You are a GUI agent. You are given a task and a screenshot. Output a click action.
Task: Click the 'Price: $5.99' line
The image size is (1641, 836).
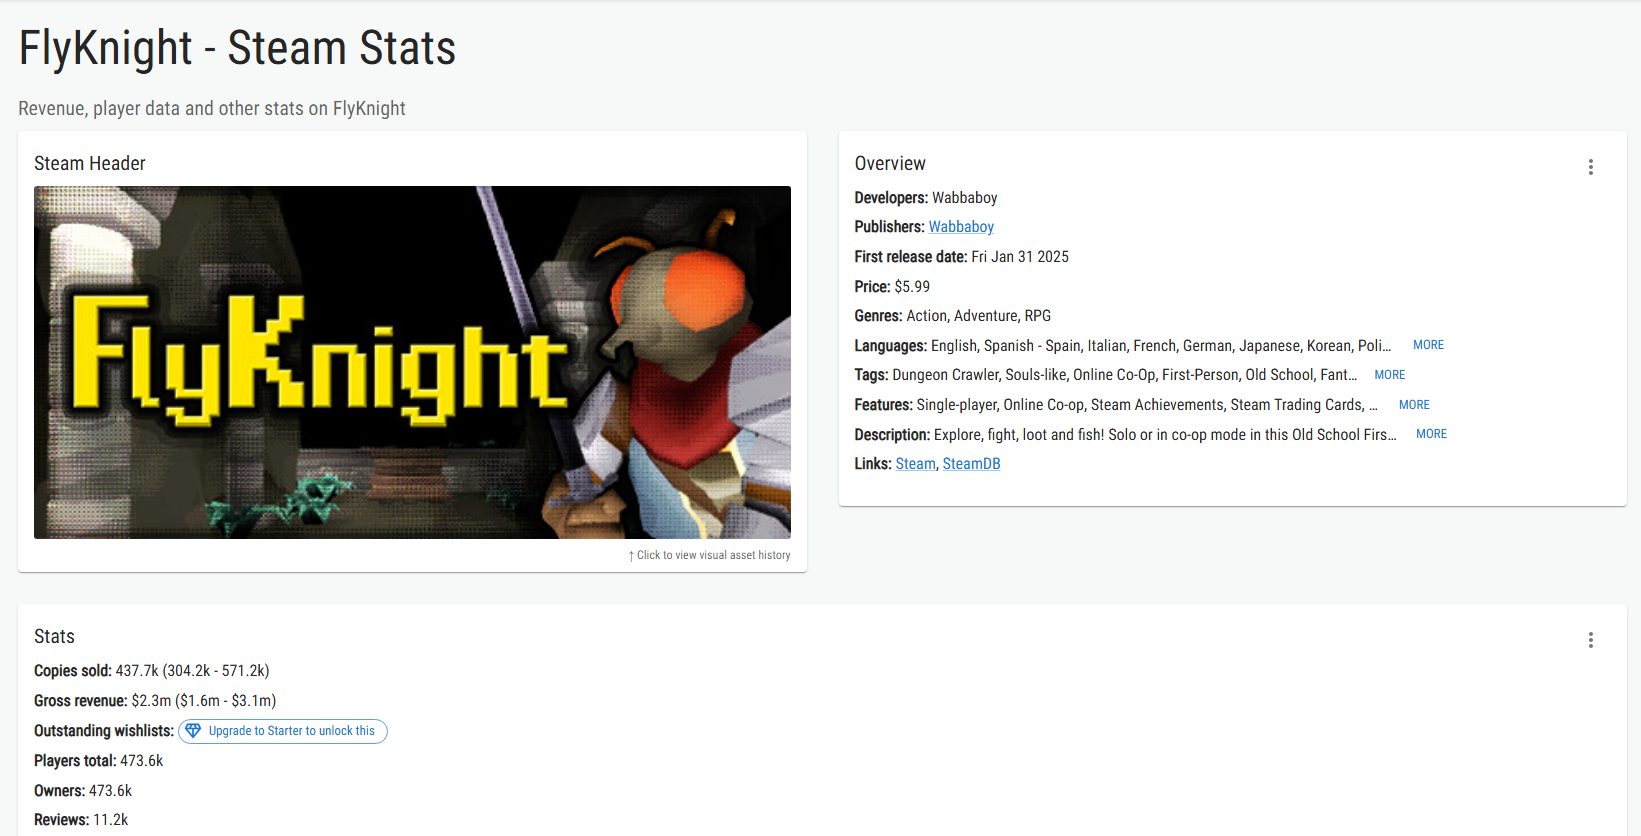892,287
